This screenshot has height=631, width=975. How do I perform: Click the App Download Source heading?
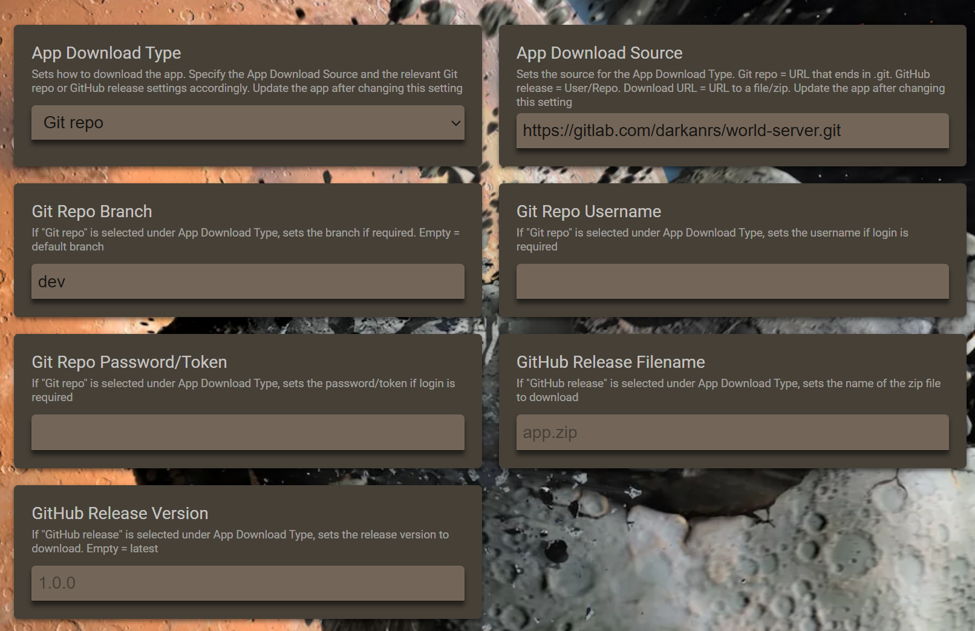[x=599, y=53]
